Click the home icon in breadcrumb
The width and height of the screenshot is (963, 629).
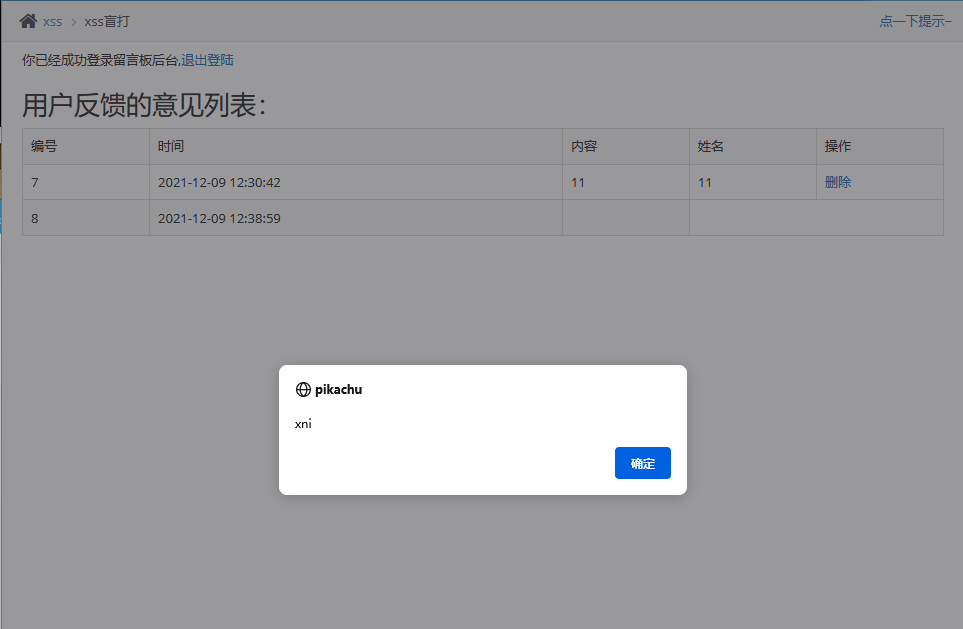[x=28, y=21]
